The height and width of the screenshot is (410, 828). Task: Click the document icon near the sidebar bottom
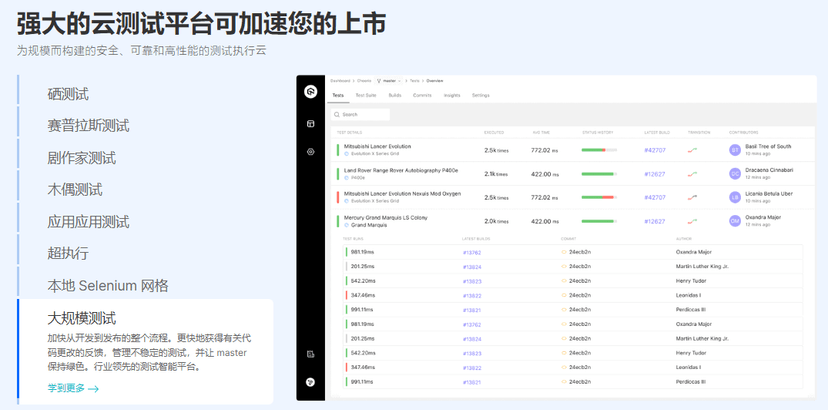pos(310,354)
